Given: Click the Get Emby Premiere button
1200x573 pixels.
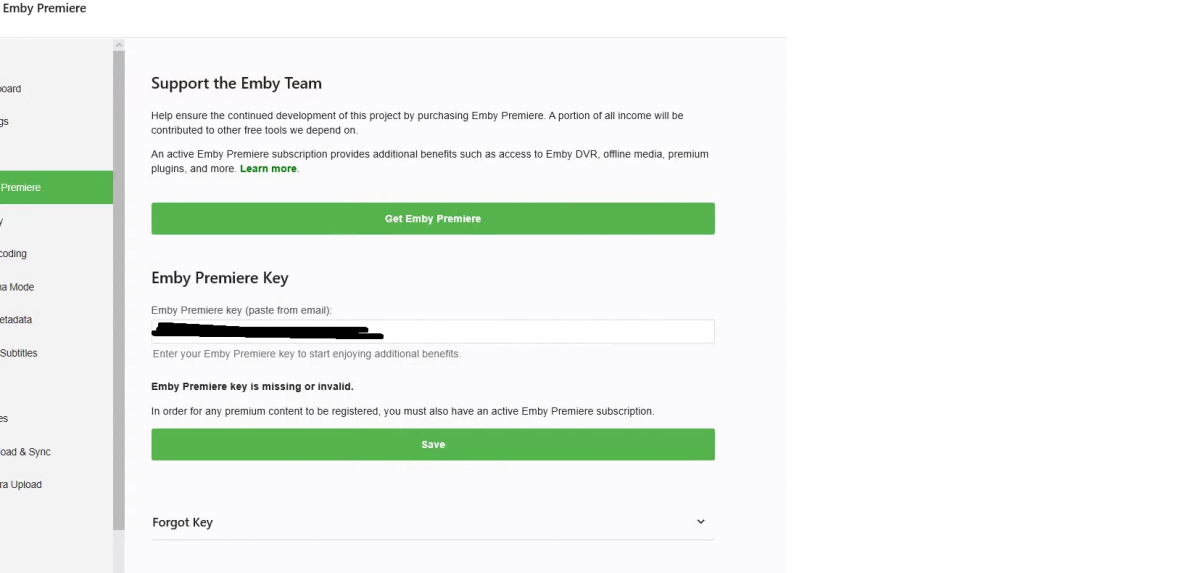Looking at the screenshot, I should tap(432, 219).
